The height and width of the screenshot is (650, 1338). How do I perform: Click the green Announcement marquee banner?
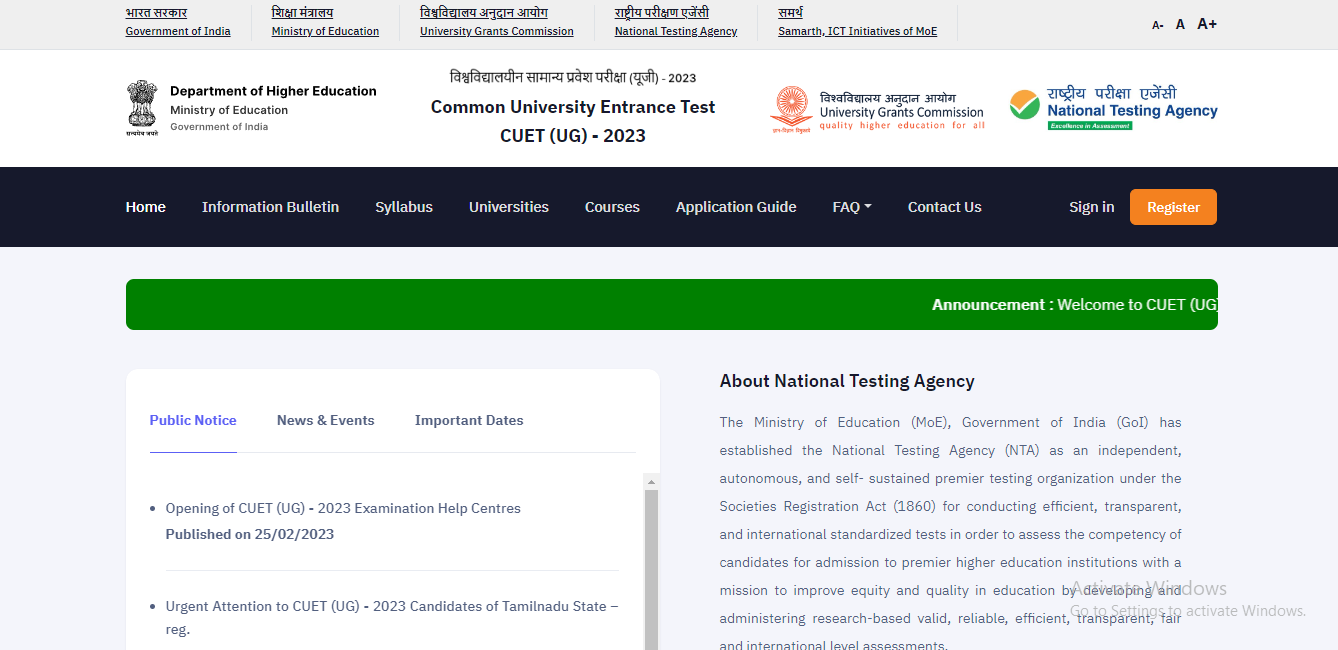point(672,304)
